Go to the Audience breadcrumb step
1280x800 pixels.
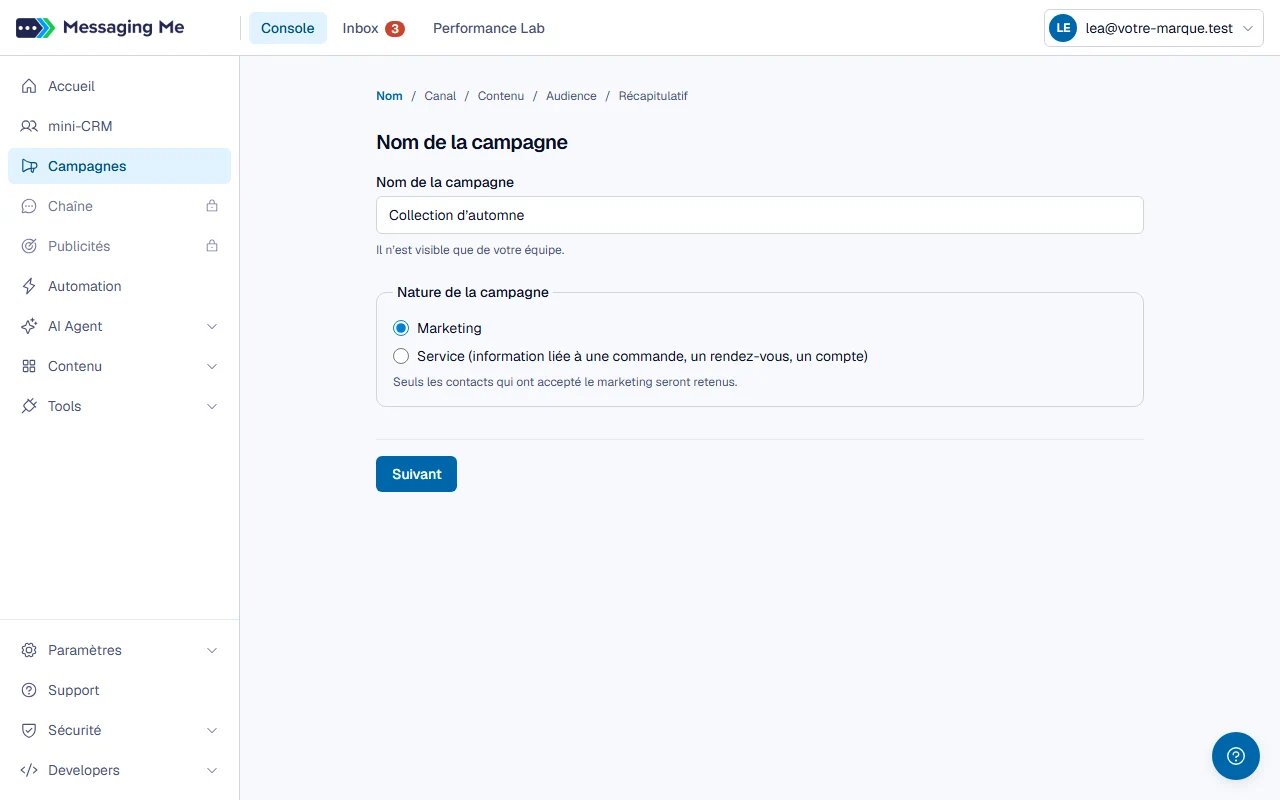(571, 96)
